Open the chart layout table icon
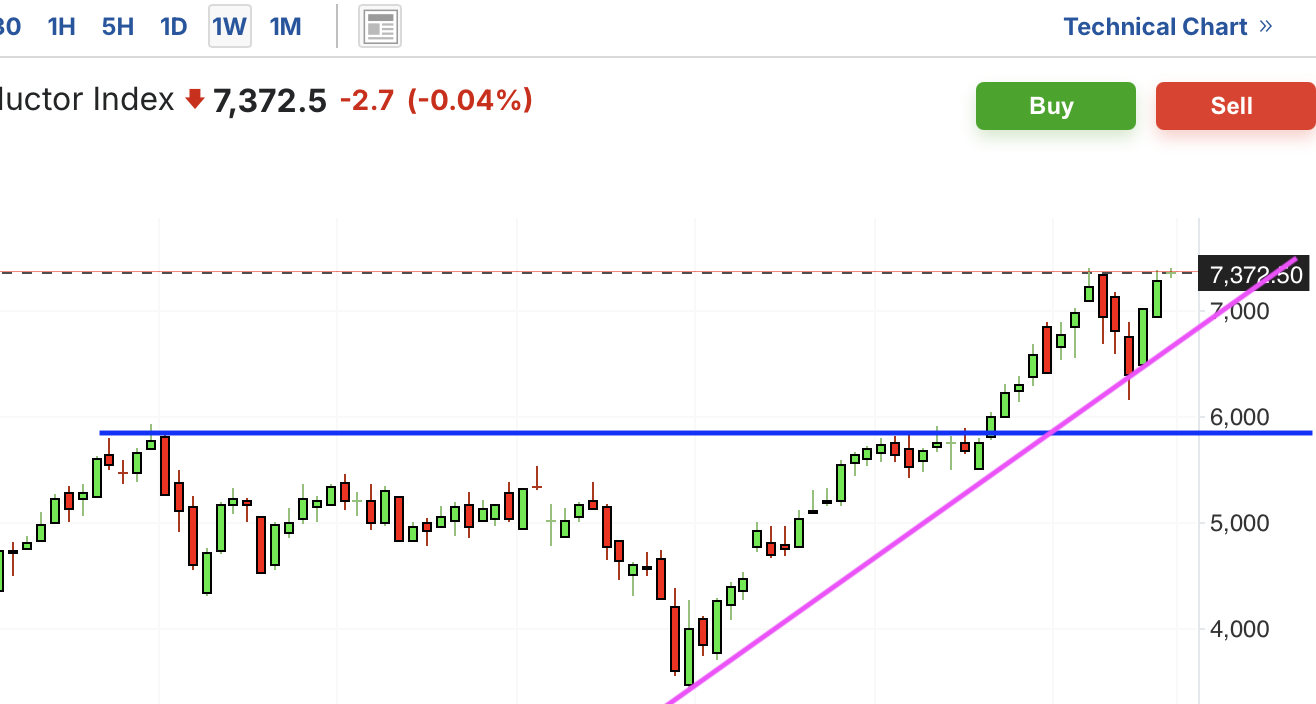Image resolution: width=1316 pixels, height=704 pixels. [380, 27]
